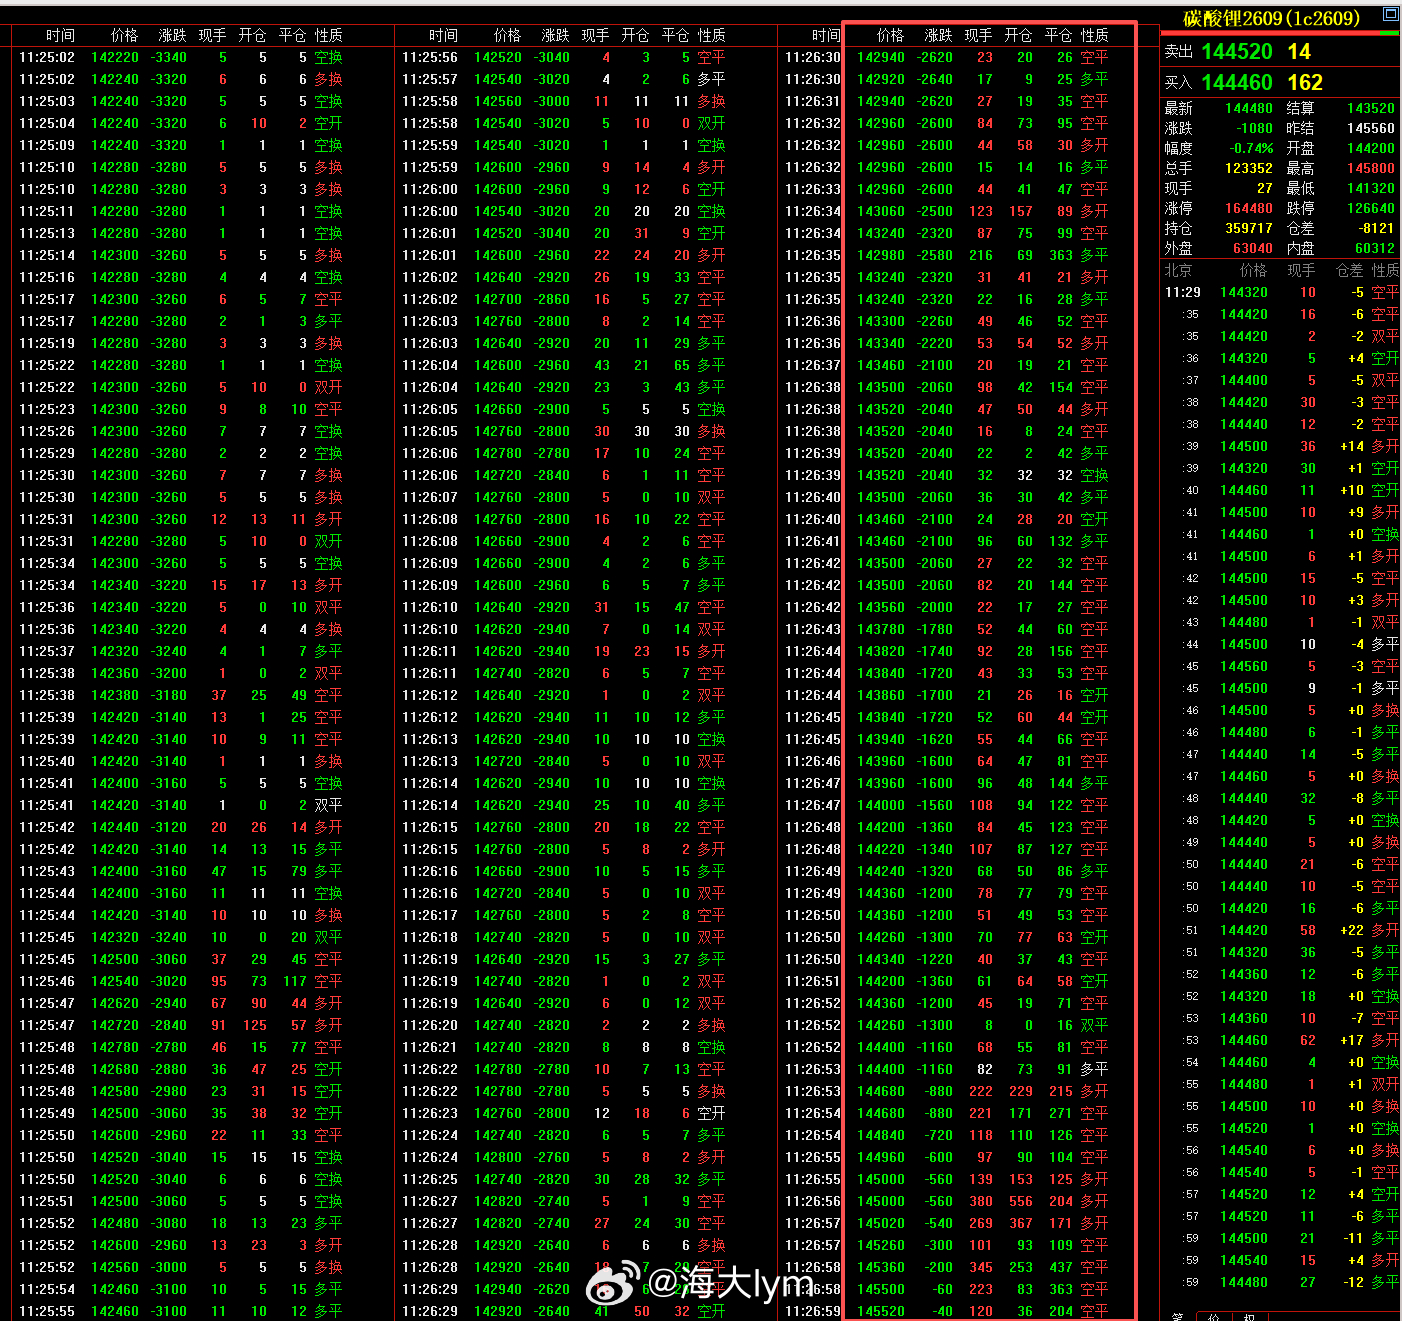The image size is (1402, 1321).
Task: Select the 外盘 value 63040
Action: pyautogui.click(x=1252, y=248)
